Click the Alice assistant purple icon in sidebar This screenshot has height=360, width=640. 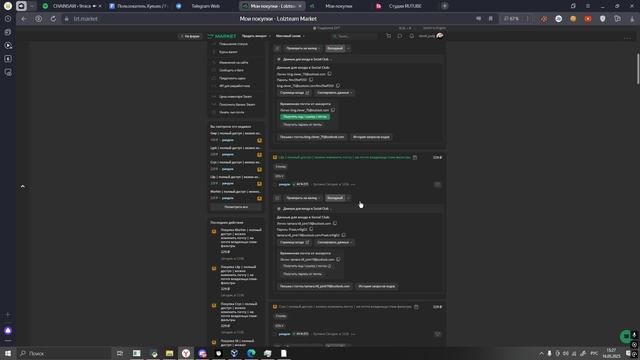(8, 331)
